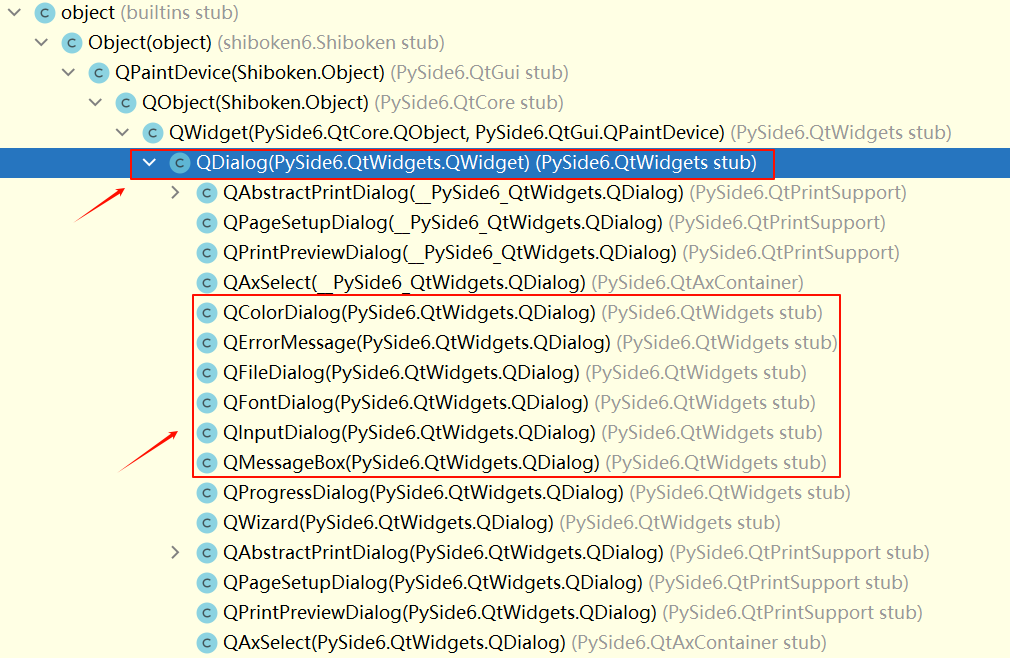Click the class icon beside QInputDialog

click(x=207, y=433)
